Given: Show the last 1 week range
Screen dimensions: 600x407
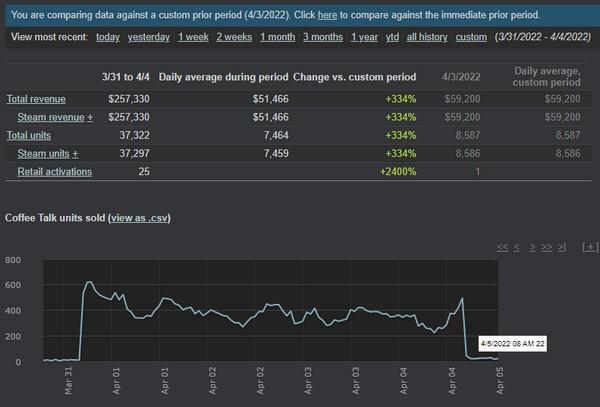Looking at the screenshot, I should tap(193, 37).
